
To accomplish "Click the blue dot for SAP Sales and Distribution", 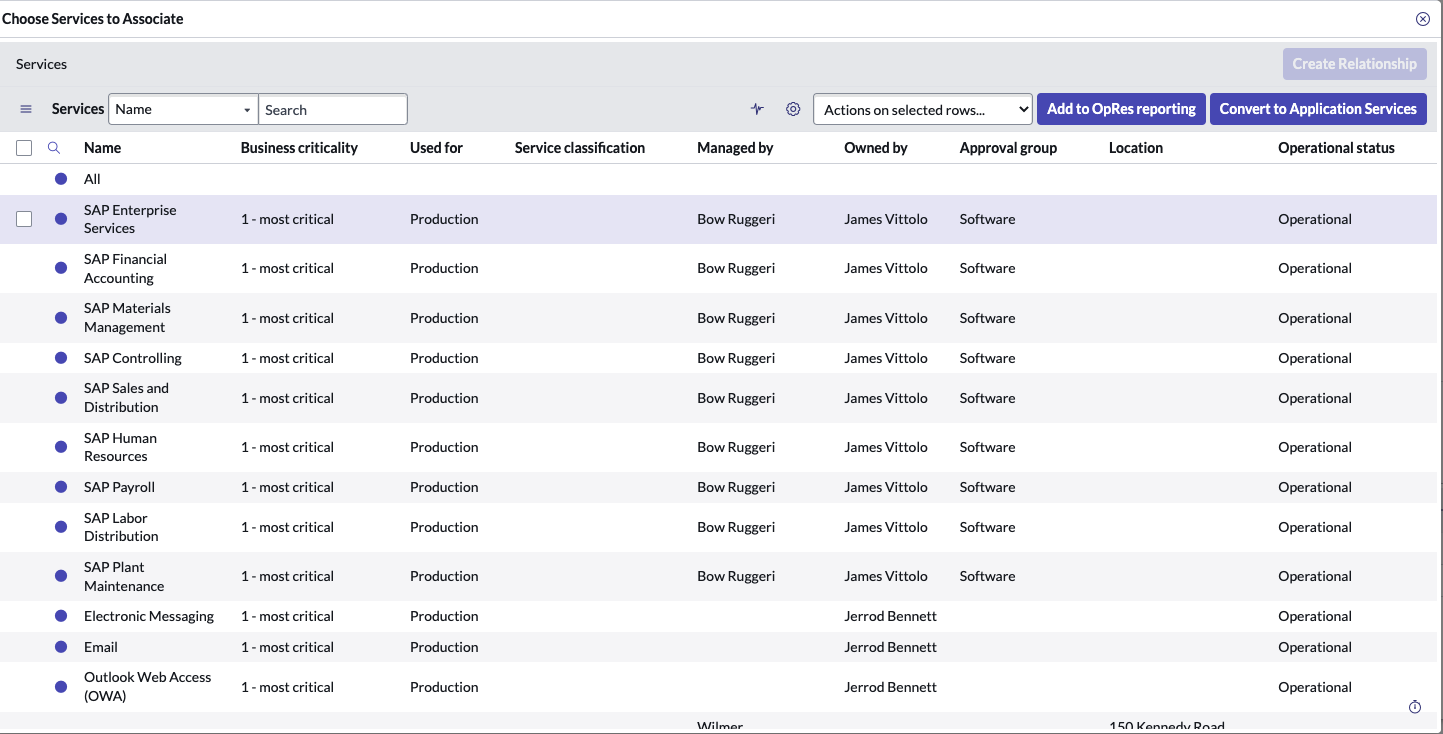I will tap(61, 398).
